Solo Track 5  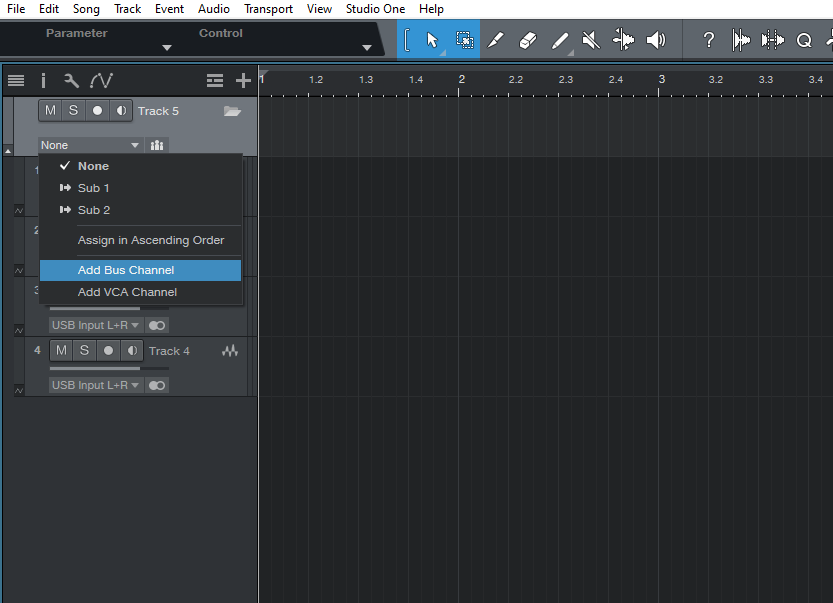pos(73,111)
